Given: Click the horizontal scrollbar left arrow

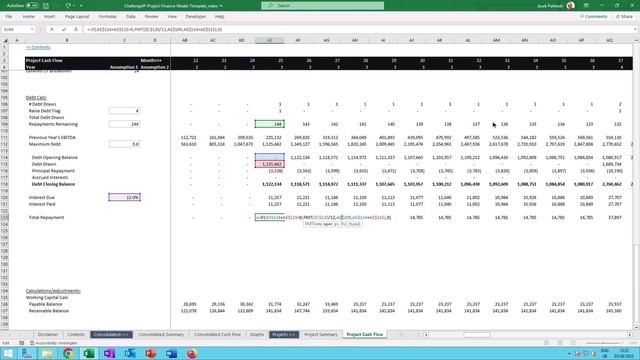Looking at the screenshot, I should (x=426, y=335).
